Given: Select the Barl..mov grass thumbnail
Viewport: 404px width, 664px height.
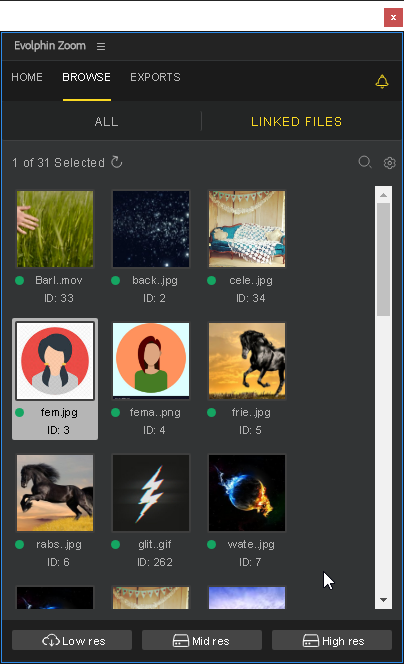Looking at the screenshot, I should (x=55, y=229).
